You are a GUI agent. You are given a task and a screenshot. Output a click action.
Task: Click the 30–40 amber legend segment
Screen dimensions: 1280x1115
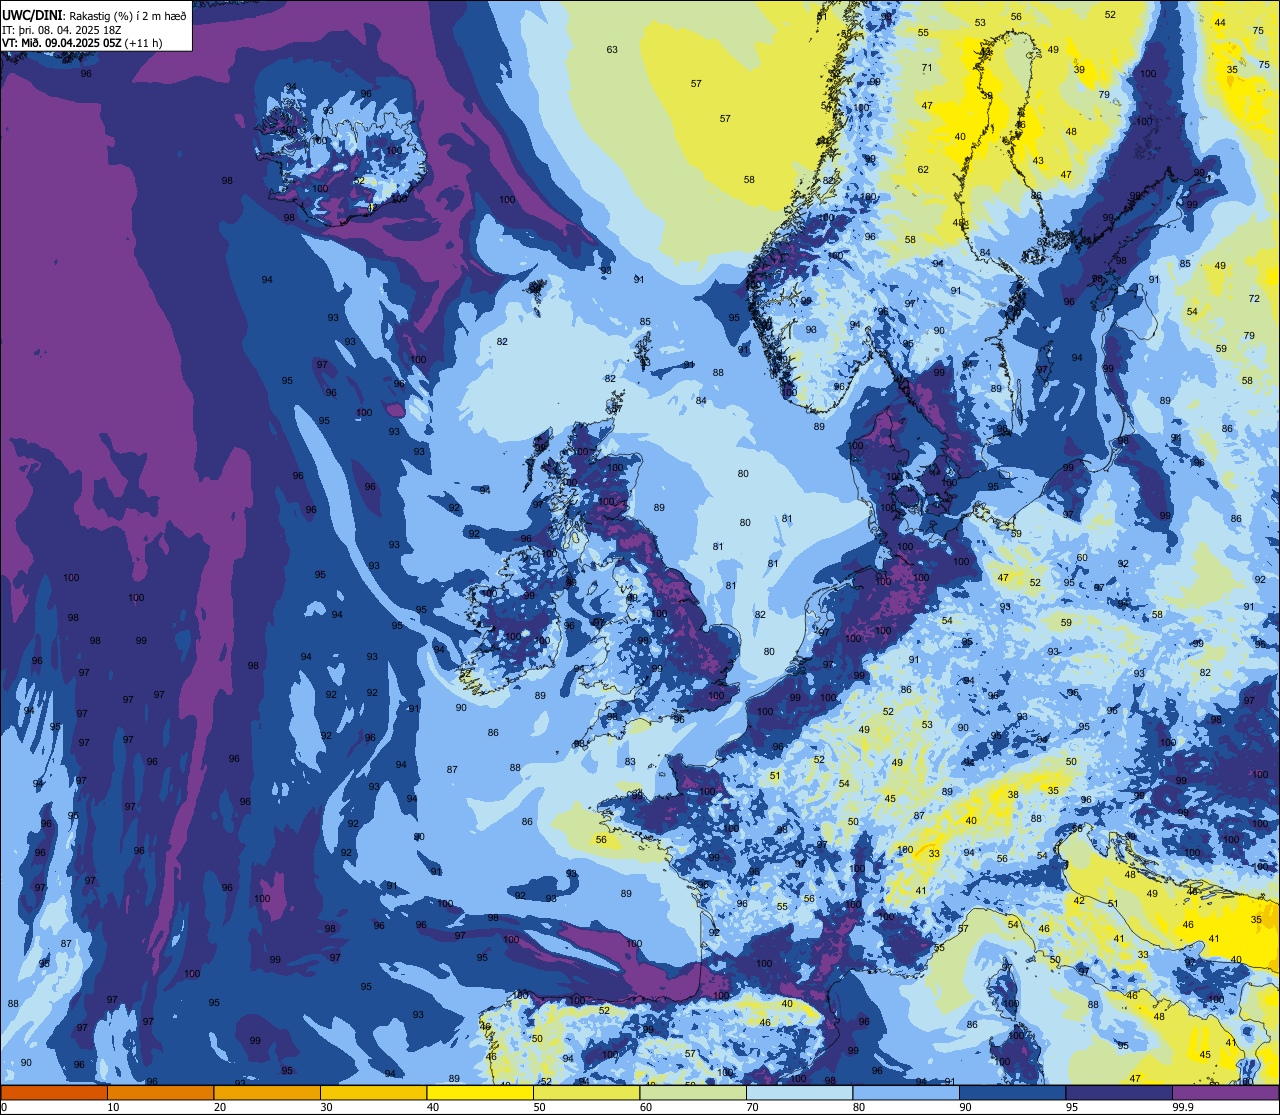coord(373,1093)
